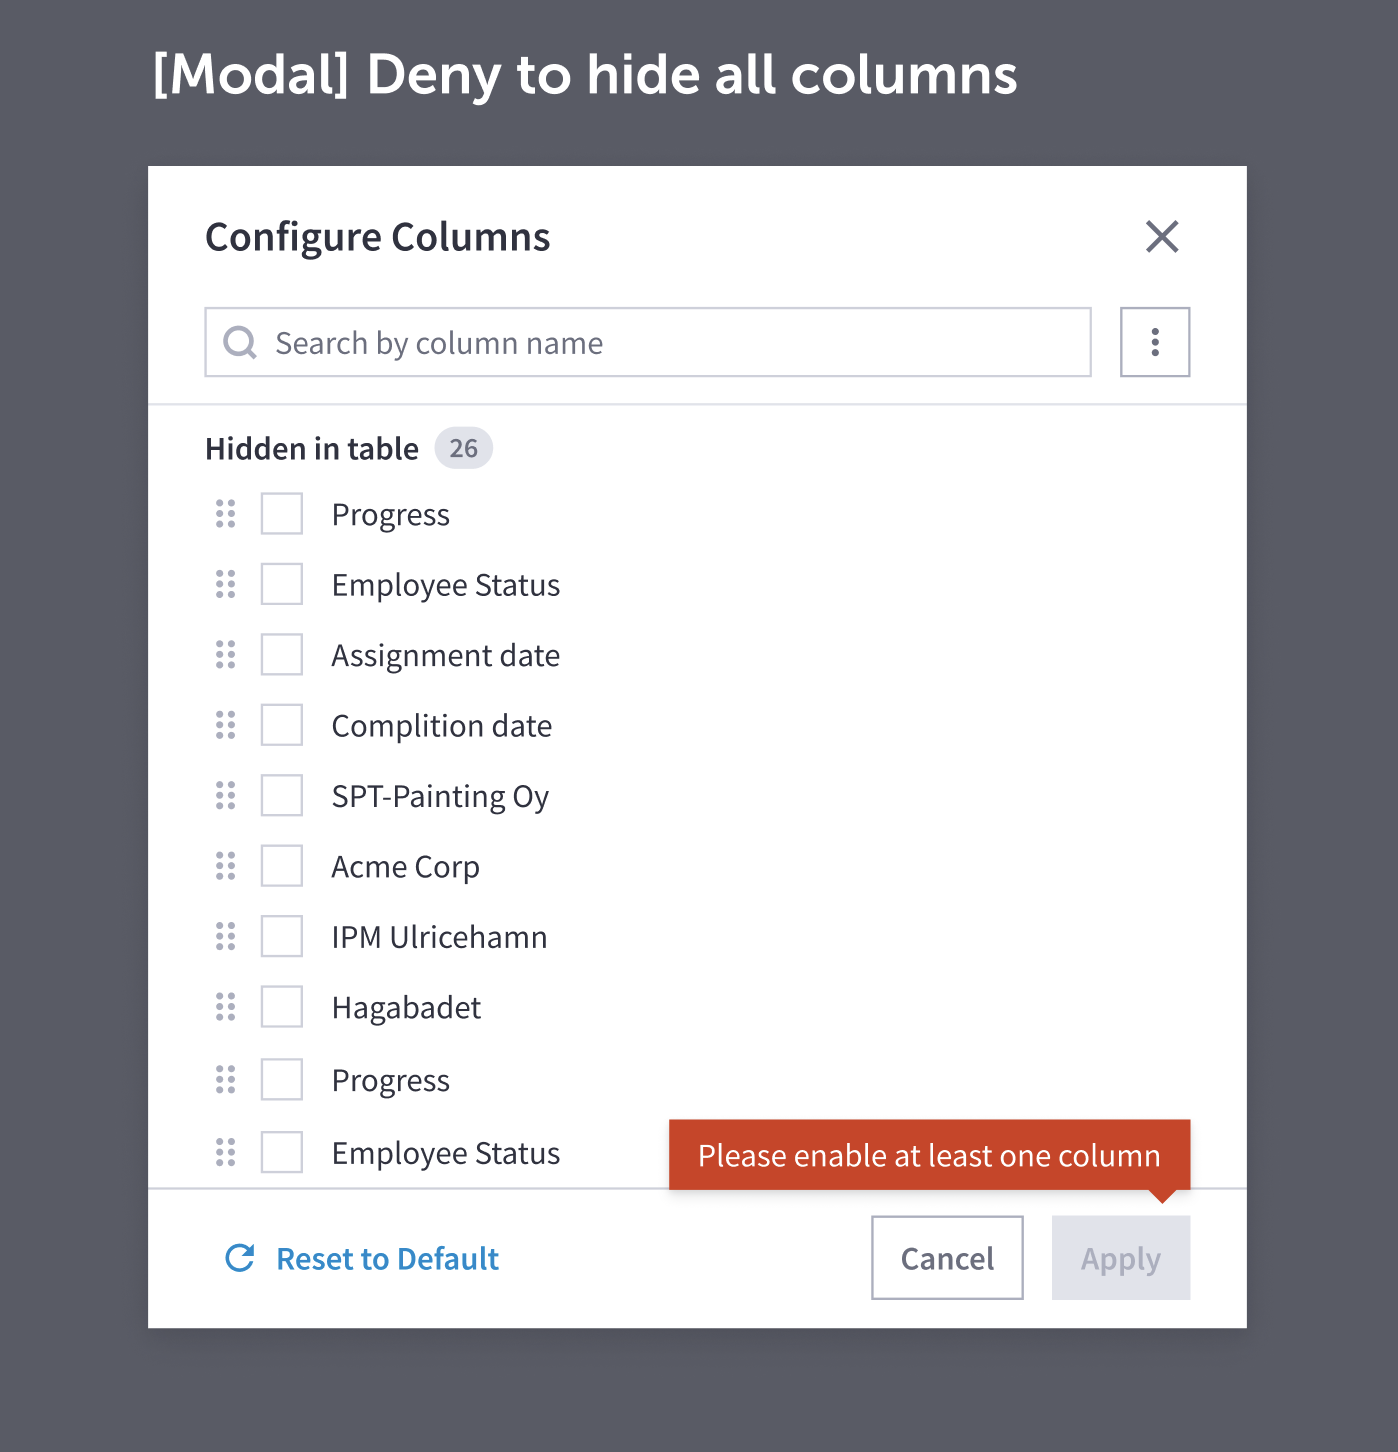
Task: Close the Configure Columns modal
Action: pyautogui.click(x=1162, y=237)
